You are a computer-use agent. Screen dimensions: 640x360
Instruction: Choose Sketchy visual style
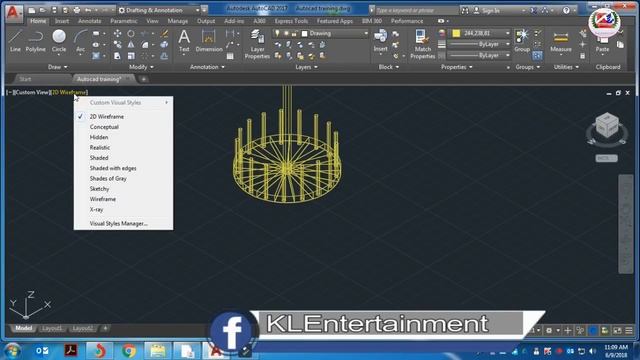click(x=99, y=189)
